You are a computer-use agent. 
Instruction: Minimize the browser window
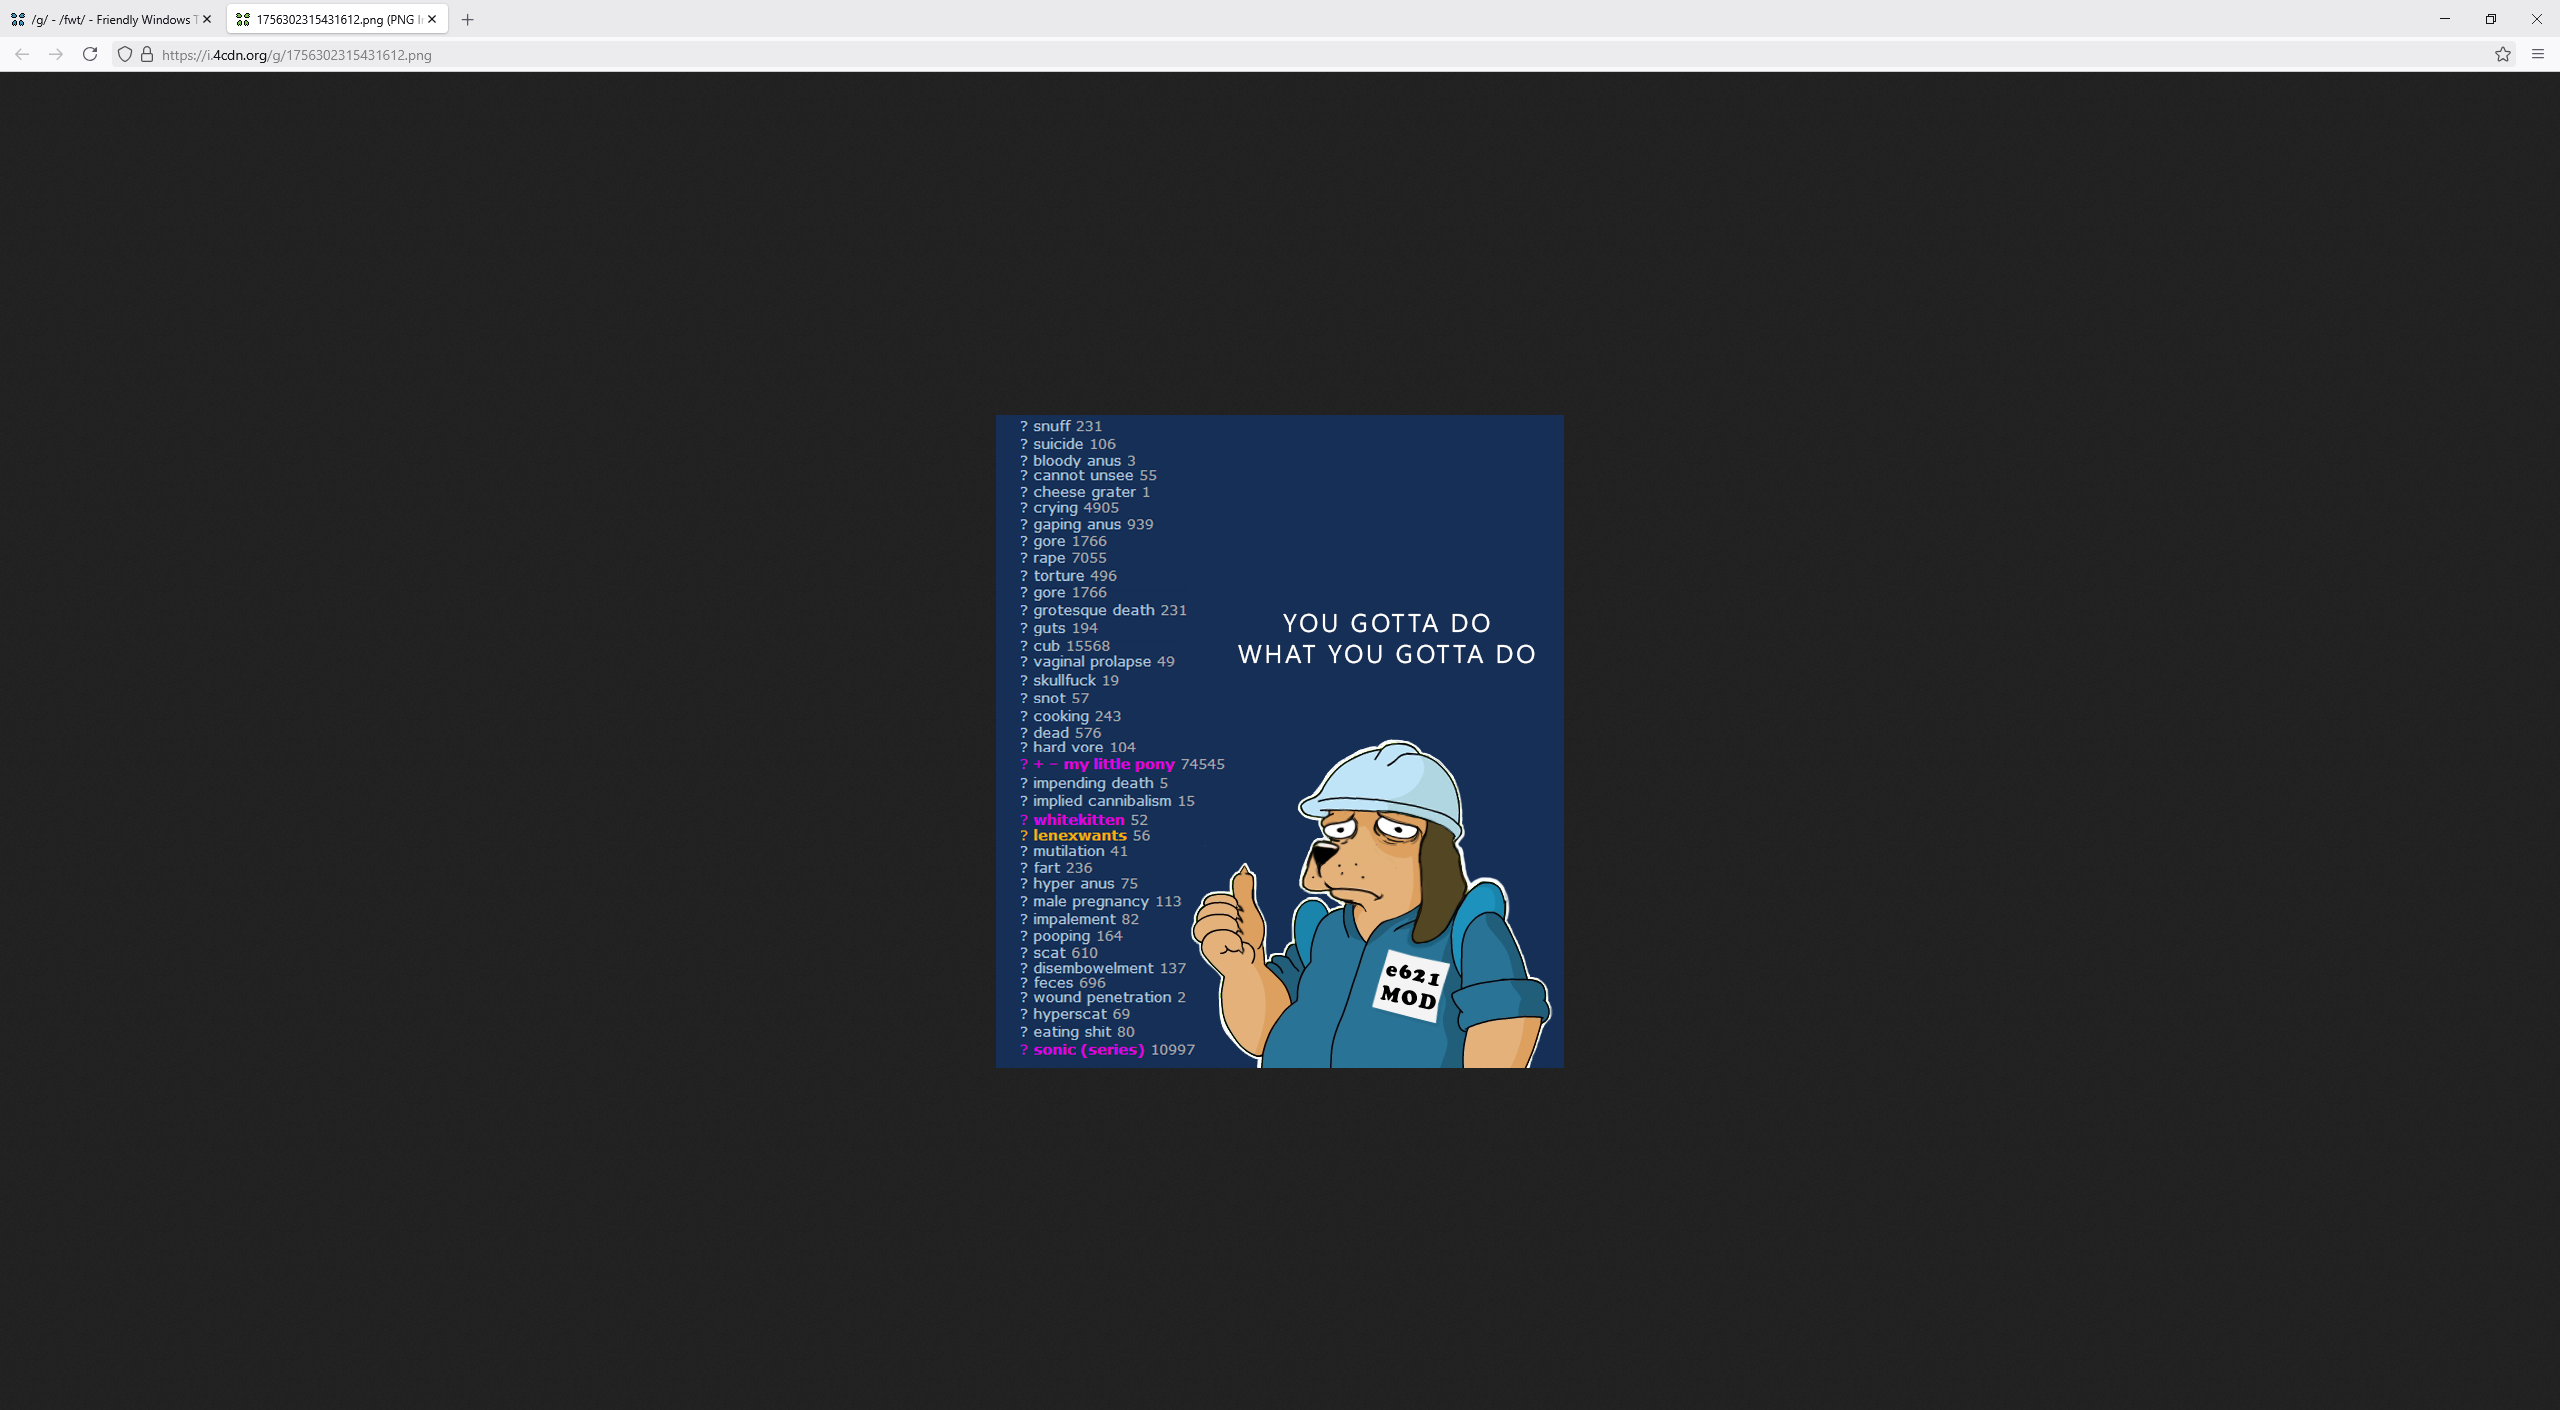[2444, 19]
